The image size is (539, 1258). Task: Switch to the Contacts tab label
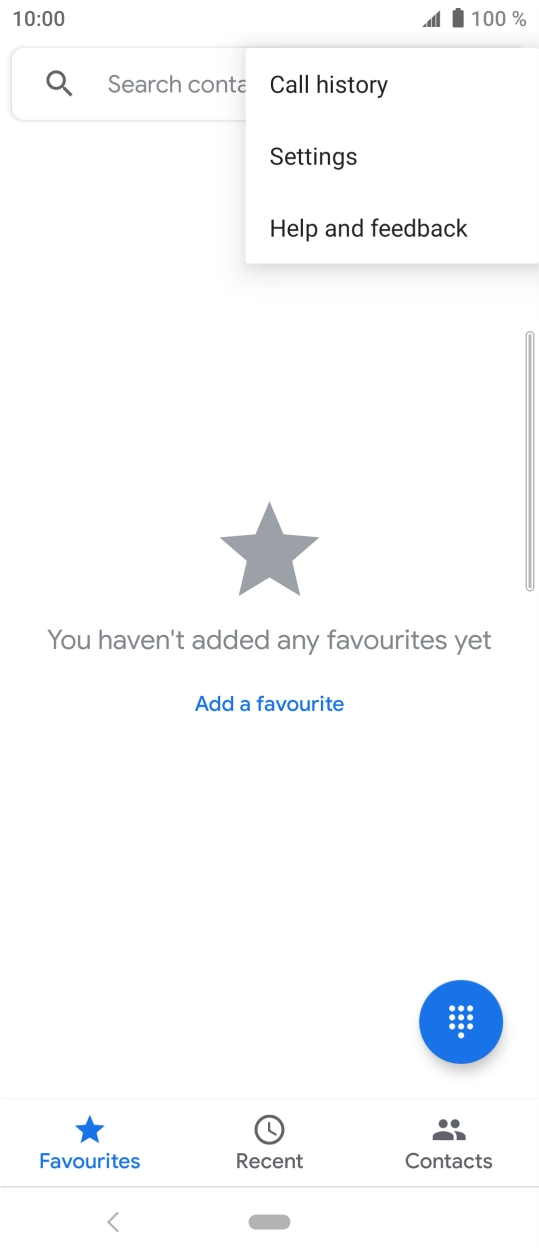pyautogui.click(x=449, y=1161)
